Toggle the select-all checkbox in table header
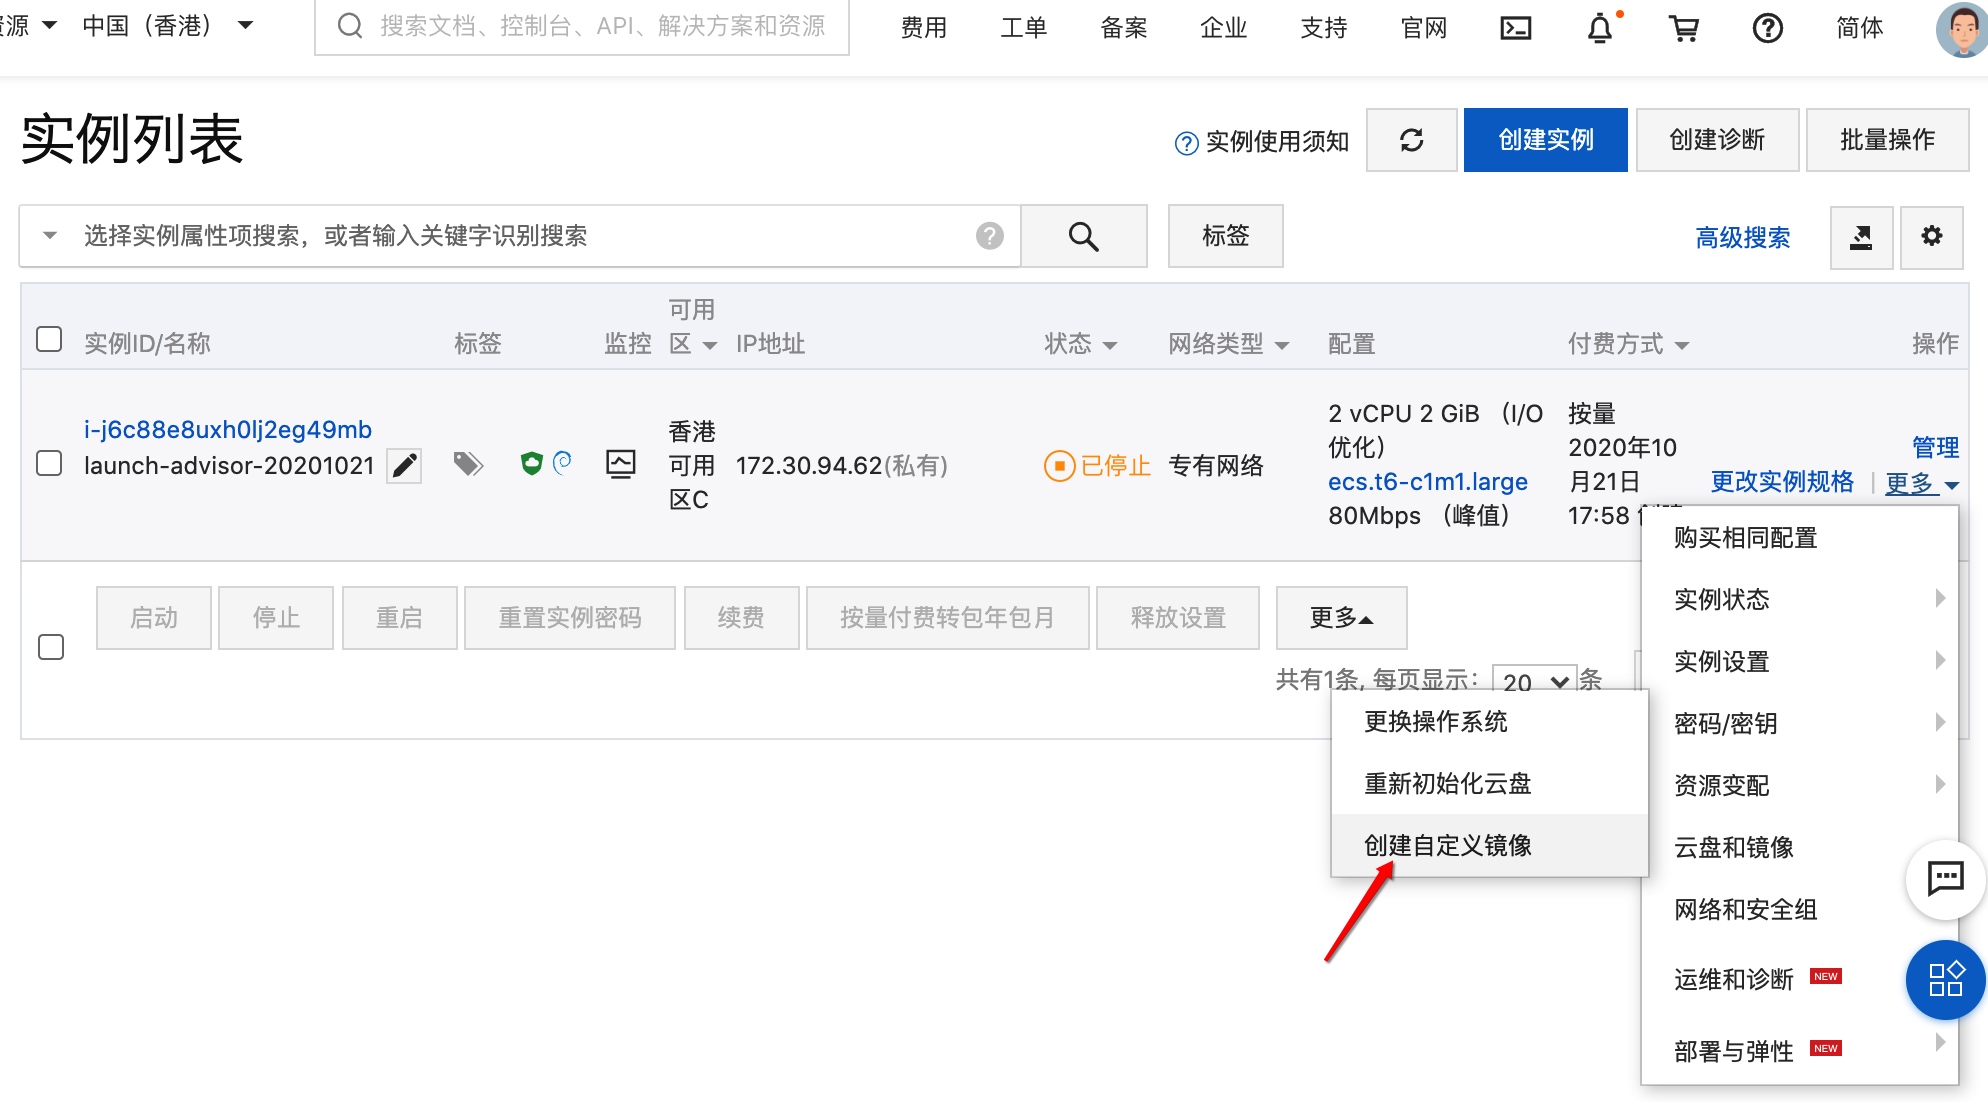1988x1102 pixels. click(49, 340)
